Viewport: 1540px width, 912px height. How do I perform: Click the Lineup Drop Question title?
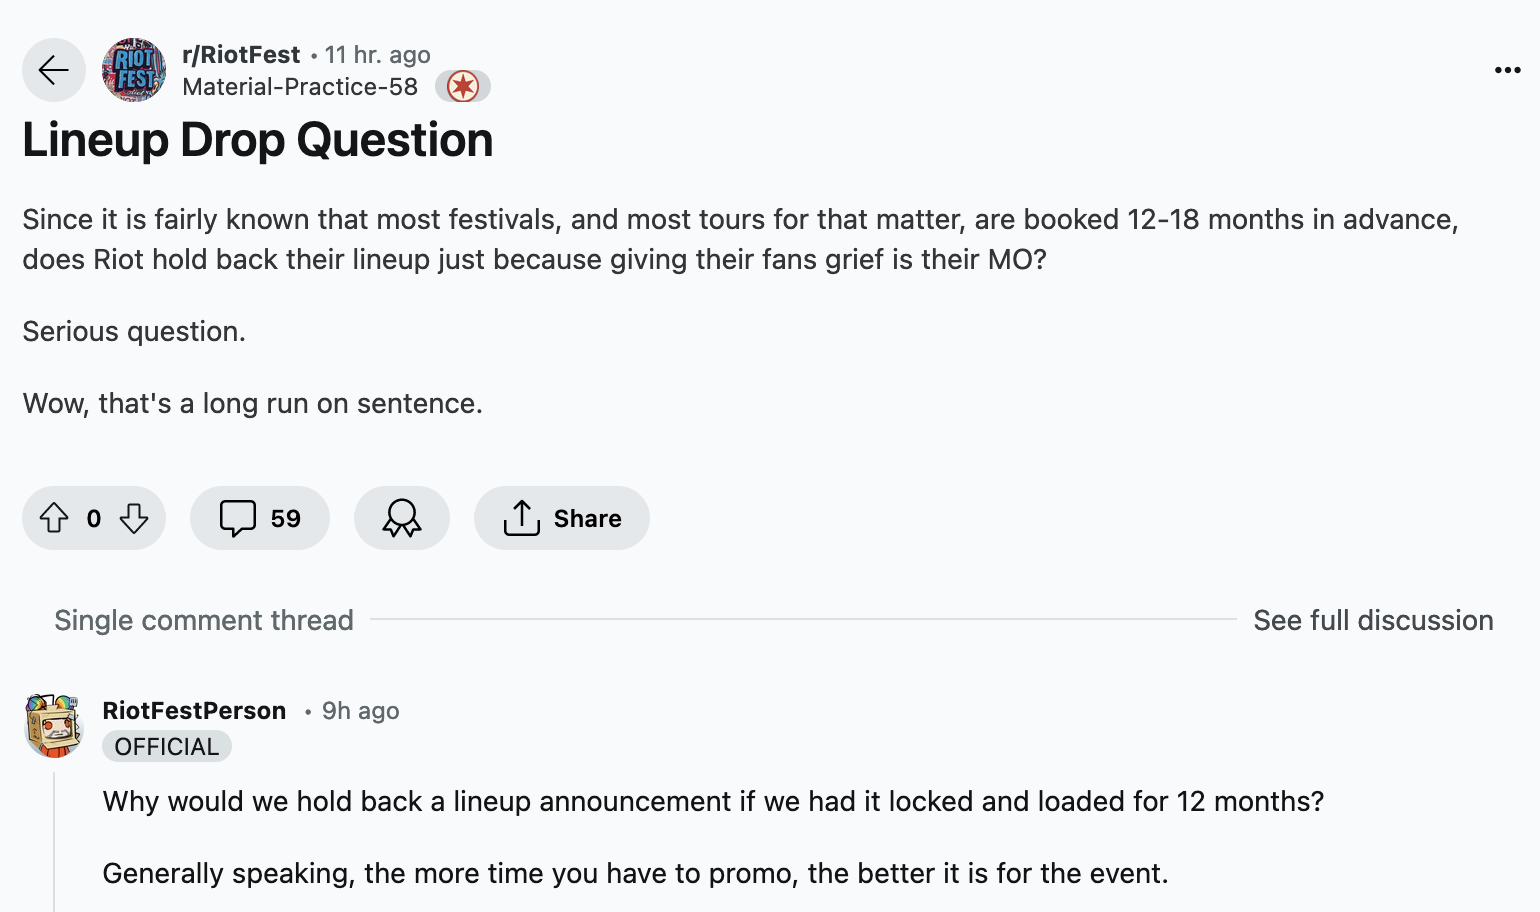(x=258, y=140)
